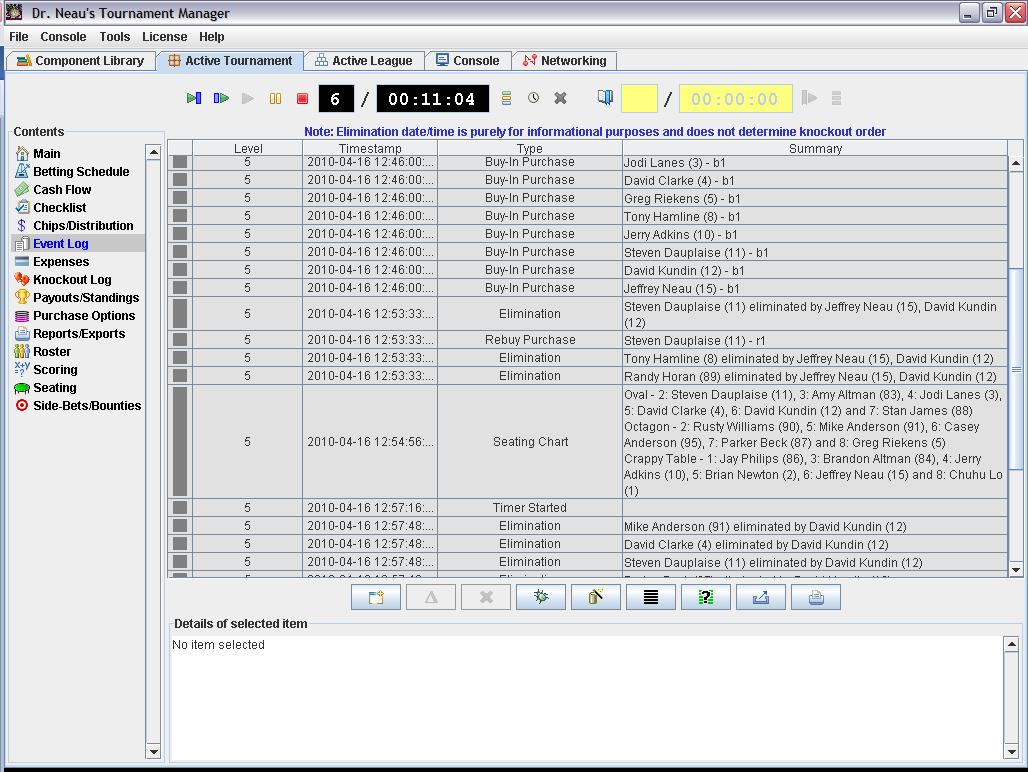
Task: Click the small clock icon in toolbar
Action: coord(534,98)
